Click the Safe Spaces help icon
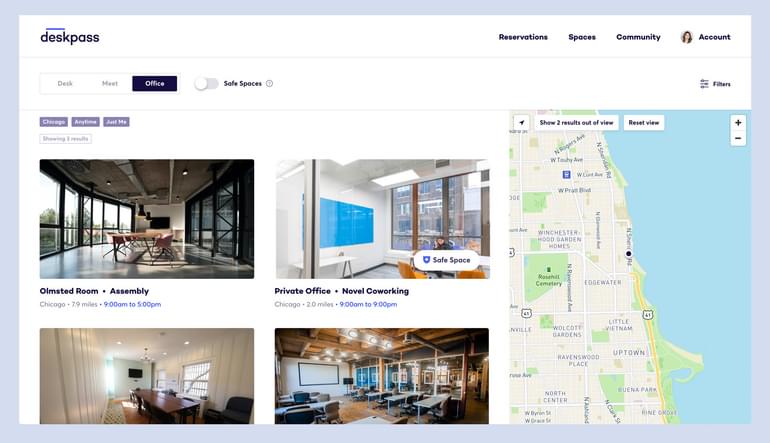 269,83
